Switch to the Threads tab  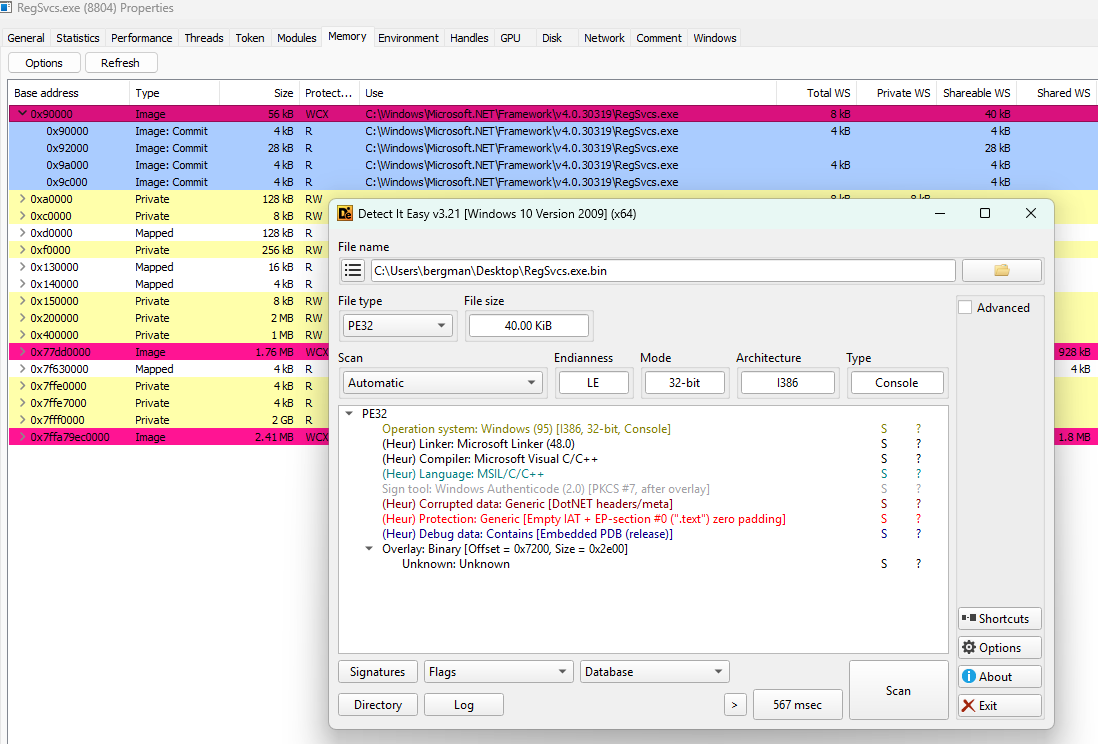pyautogui.click(x=204, y=38)
